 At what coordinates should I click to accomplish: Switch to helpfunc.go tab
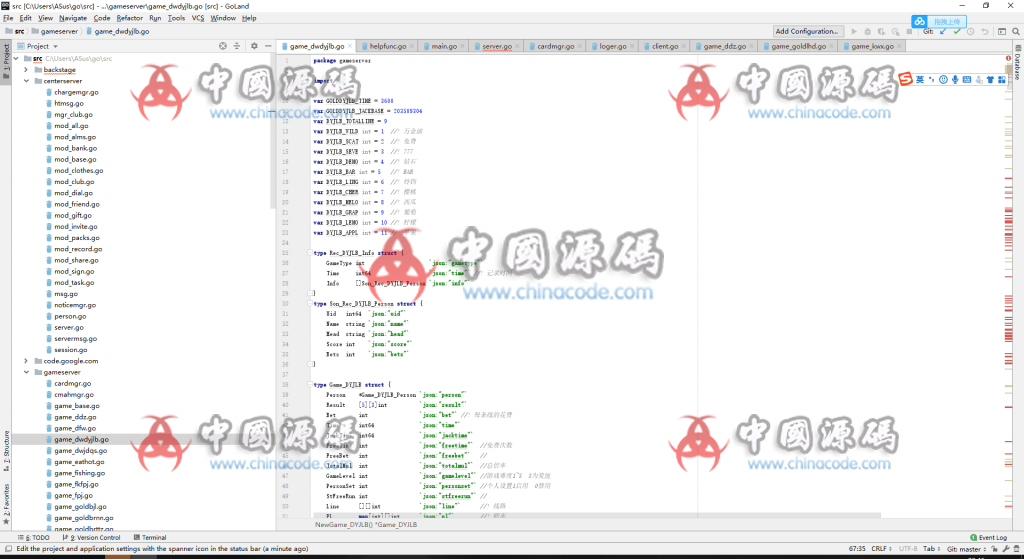click(x=387, y=46)
